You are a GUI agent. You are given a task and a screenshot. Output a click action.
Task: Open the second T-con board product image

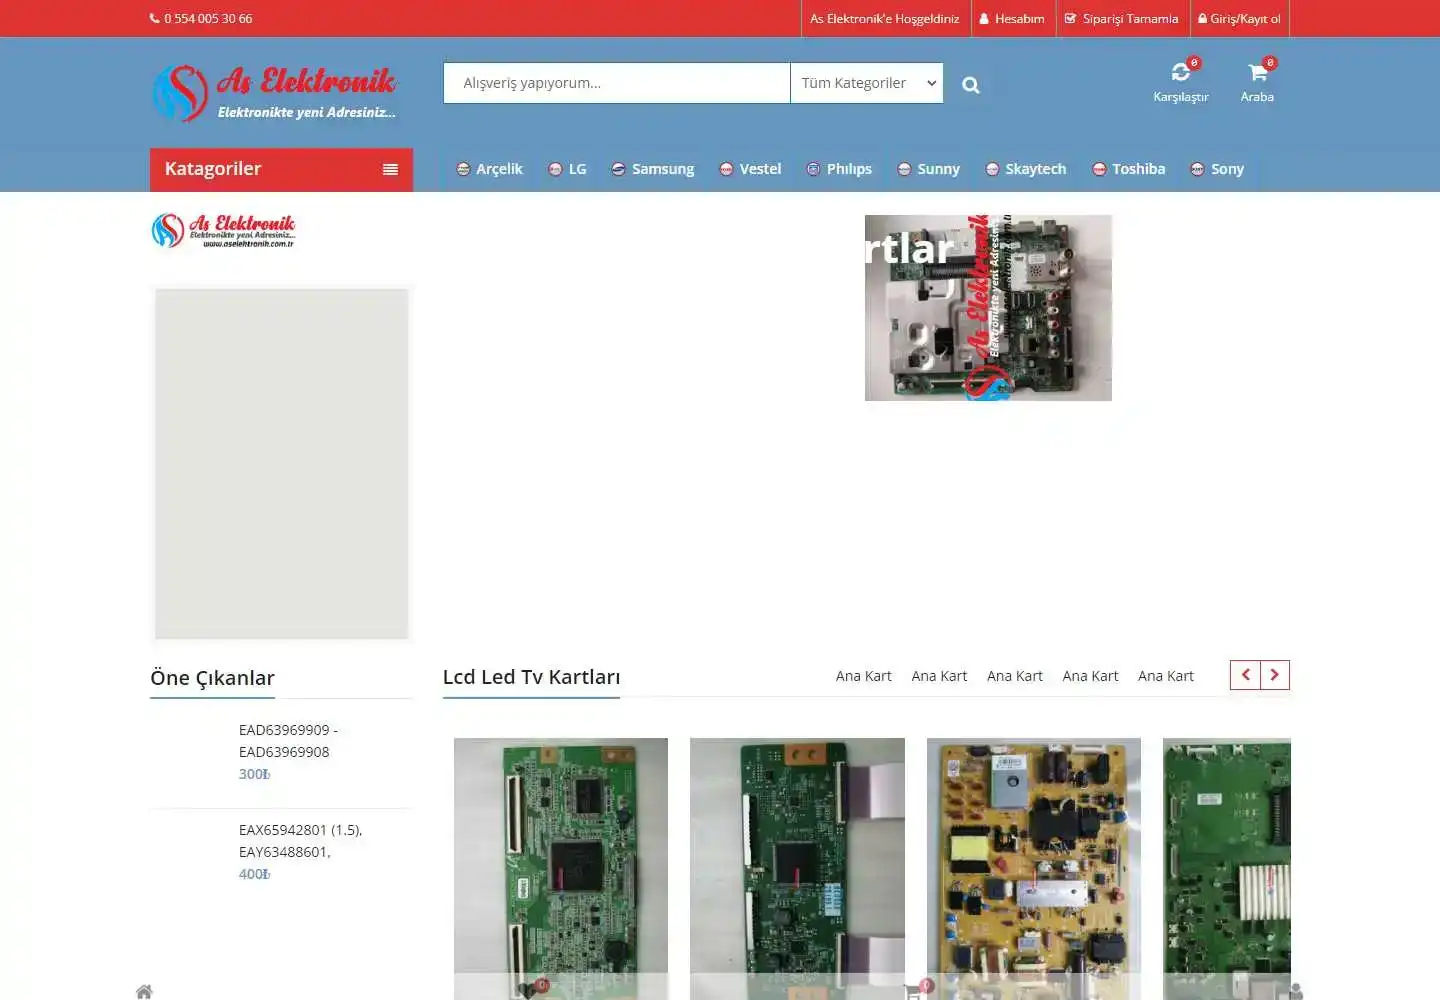[797, 868]
